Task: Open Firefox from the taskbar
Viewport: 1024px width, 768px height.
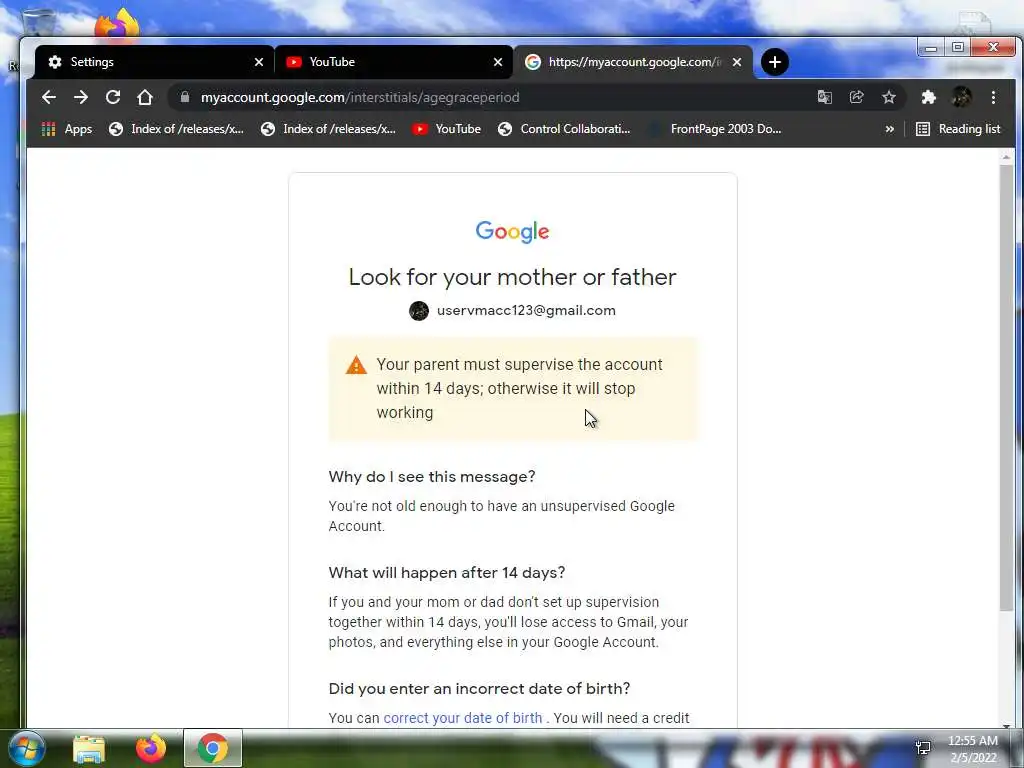Action: pos(151,748)
